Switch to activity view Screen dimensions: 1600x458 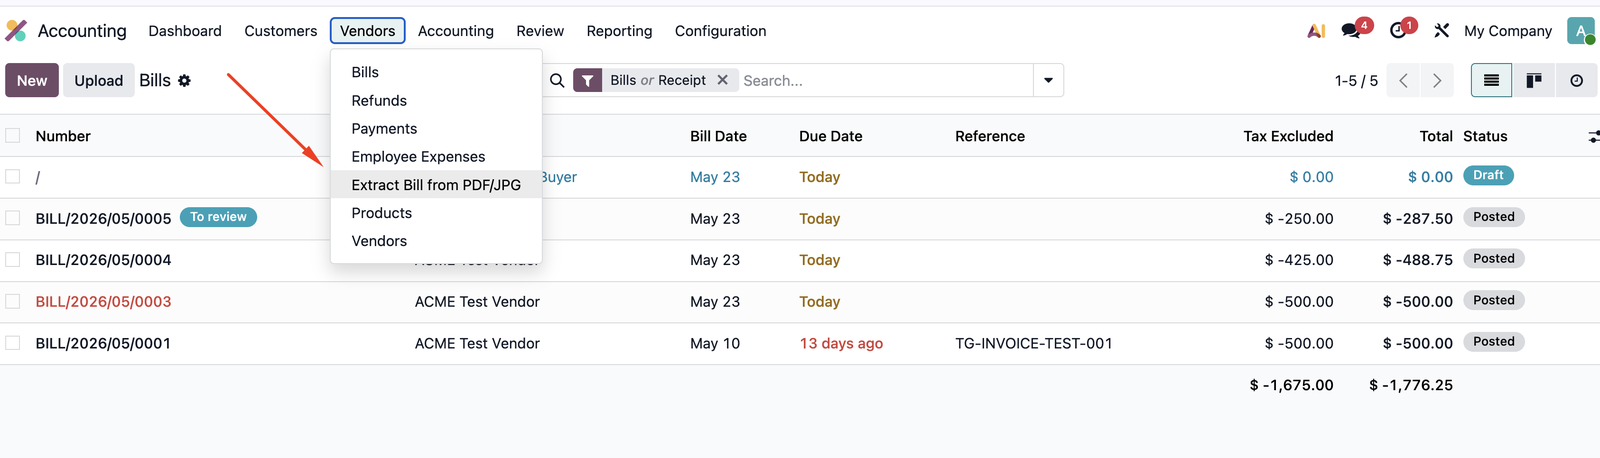[x=1576, y=81]
